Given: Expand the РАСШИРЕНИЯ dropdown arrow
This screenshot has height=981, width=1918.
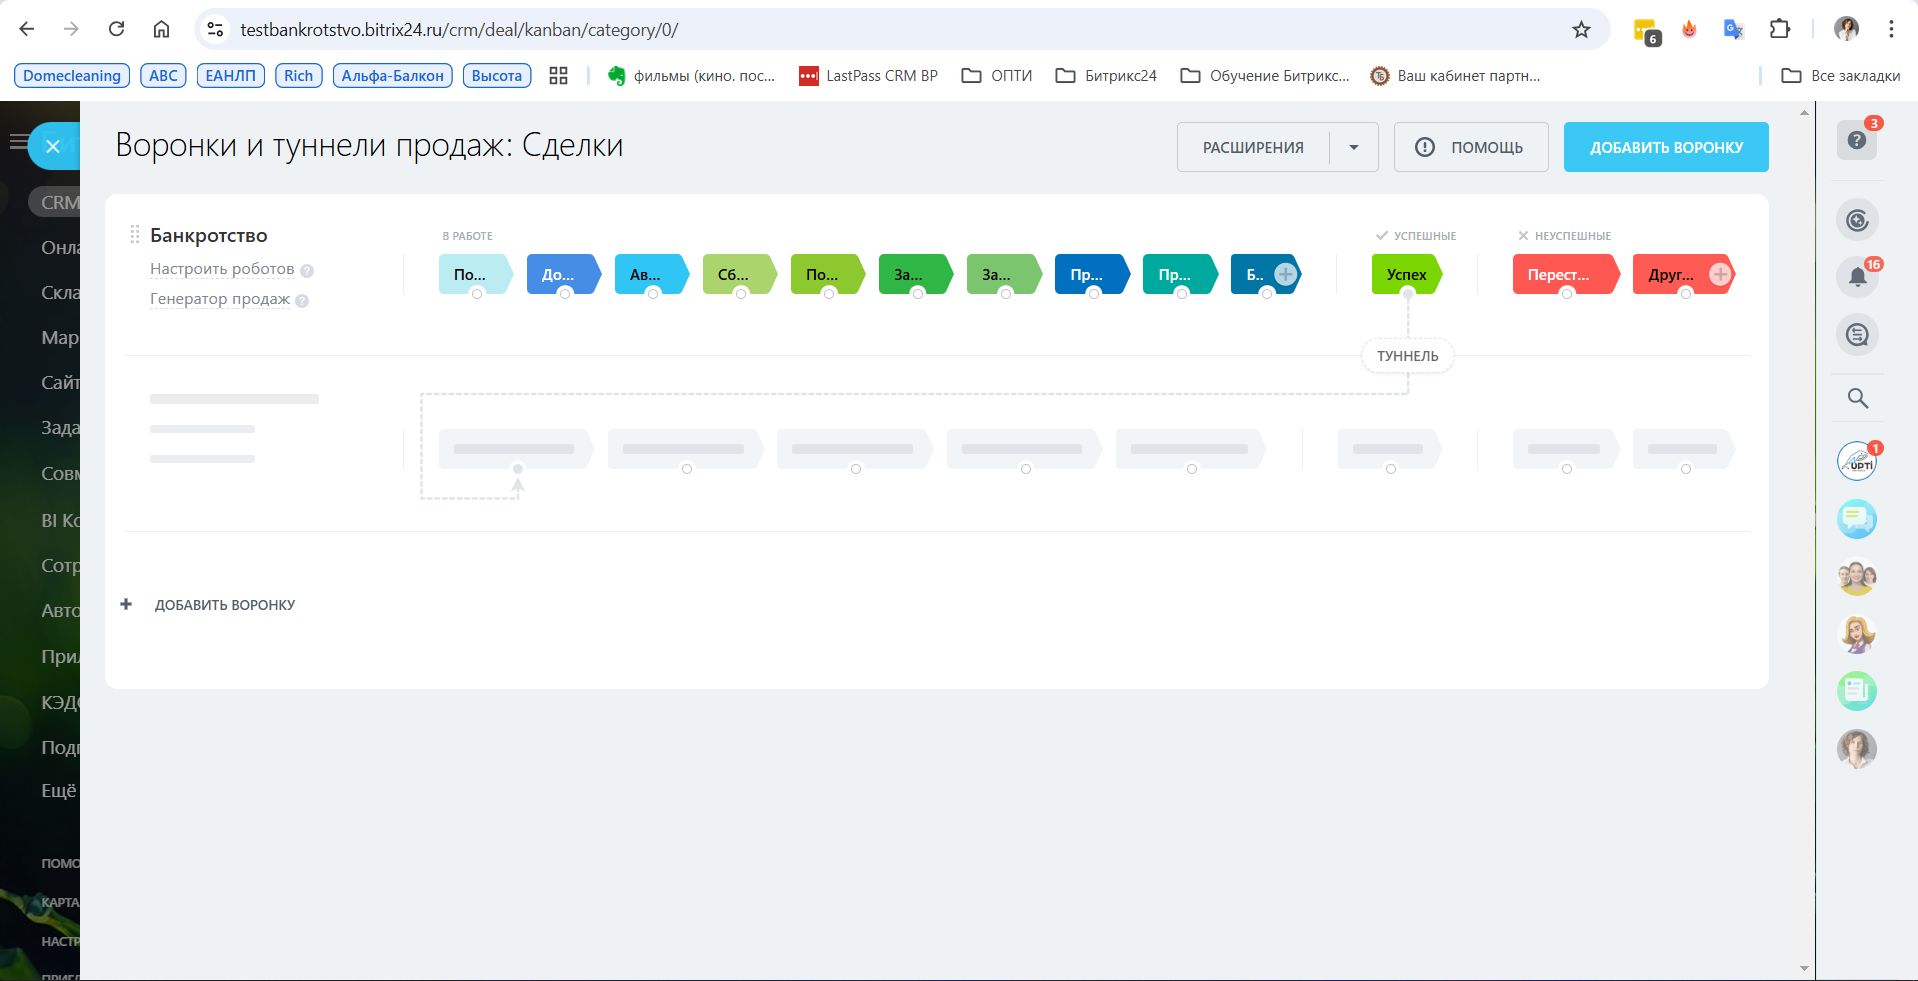Looking at the screenshot, I should [x=1354, y=147].
